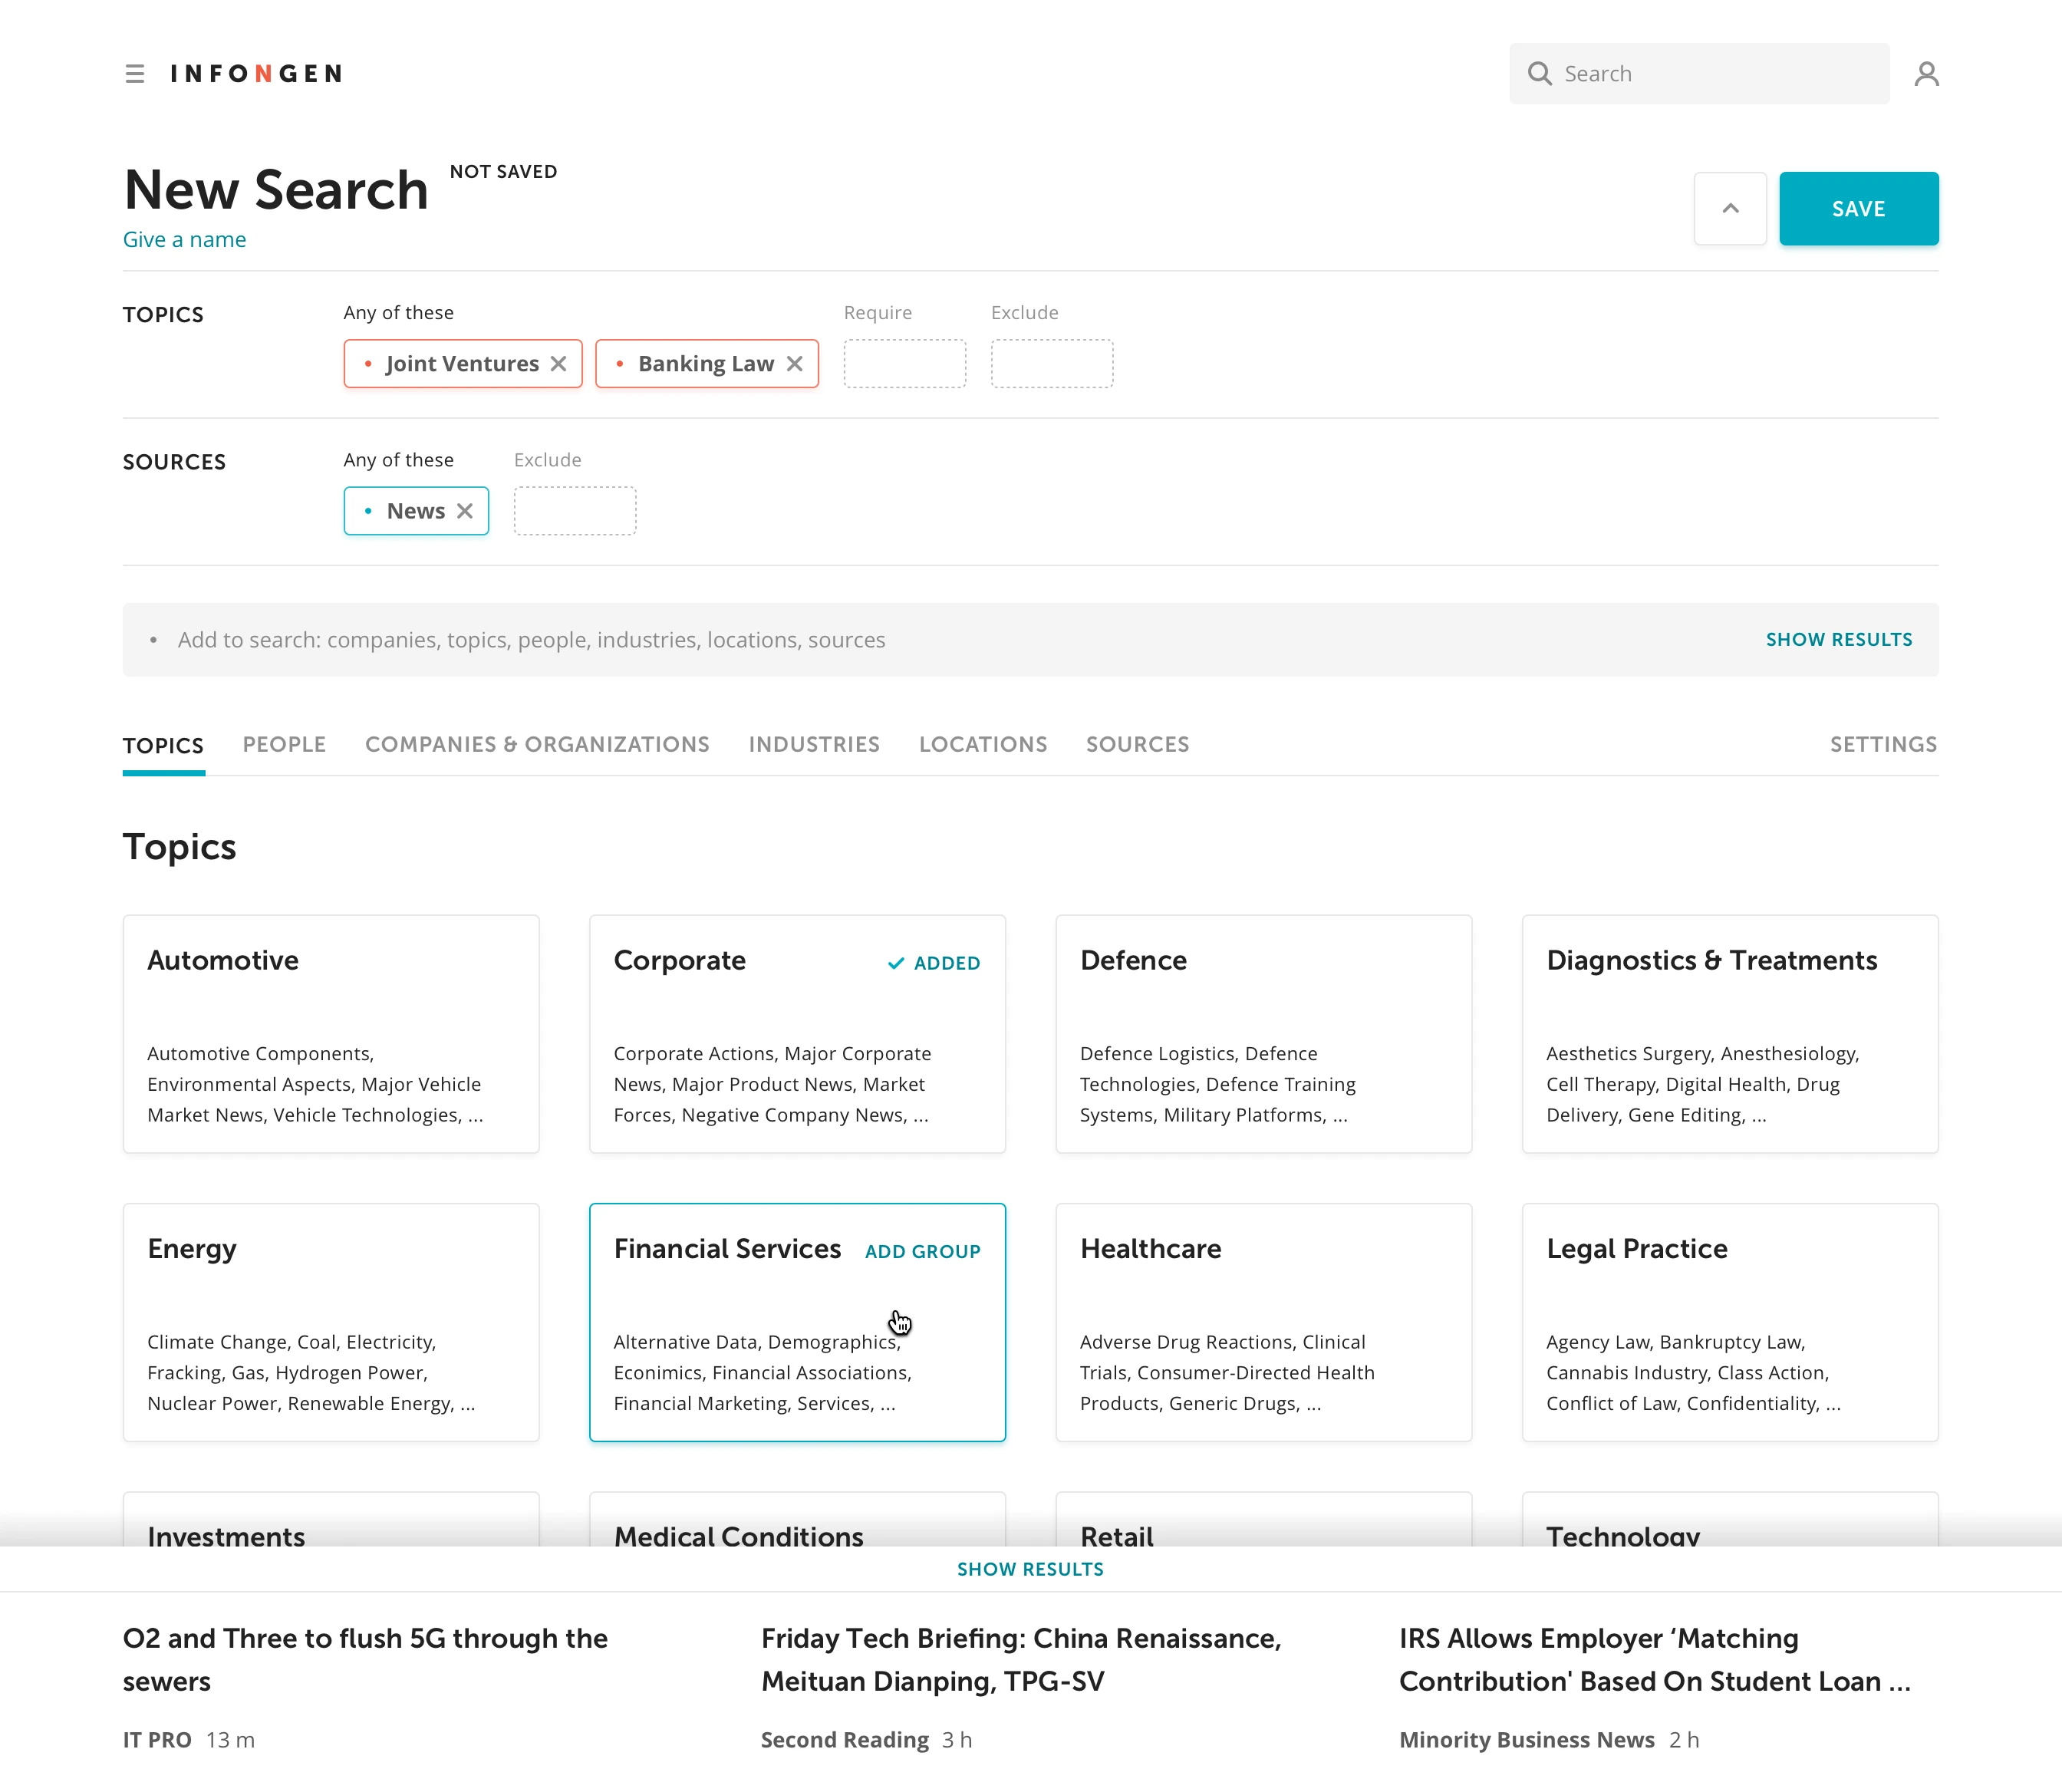Toggle the ADDED state on Corporate topic
Viewport: 2062px width, 1792px height.
coord(933,963)
